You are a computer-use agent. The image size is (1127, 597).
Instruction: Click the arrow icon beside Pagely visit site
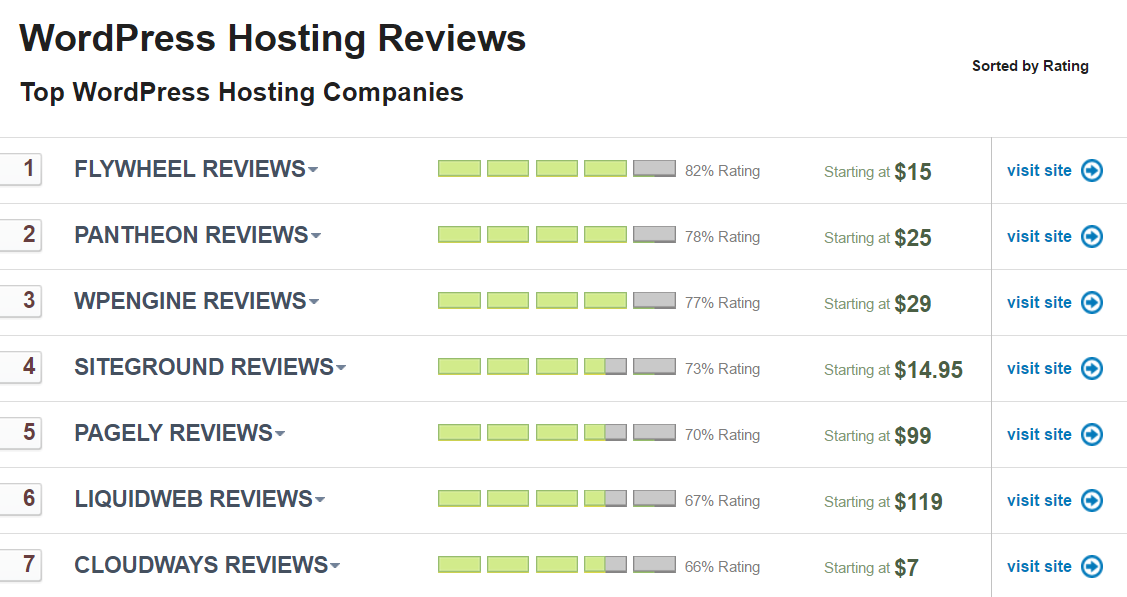point(1092,435)
